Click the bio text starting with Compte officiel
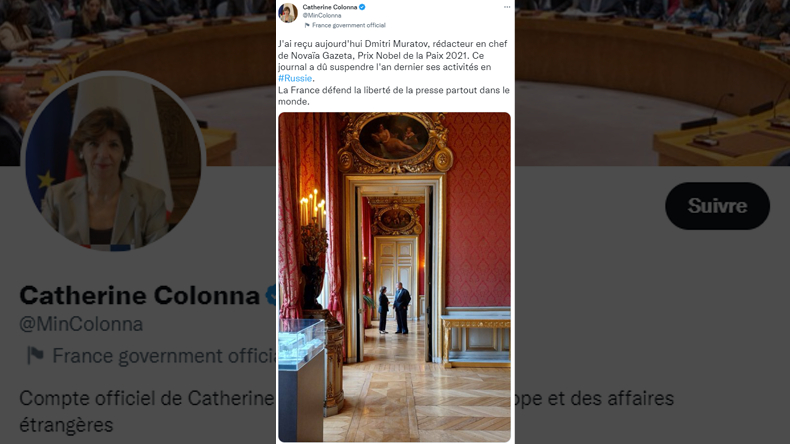 146,411
